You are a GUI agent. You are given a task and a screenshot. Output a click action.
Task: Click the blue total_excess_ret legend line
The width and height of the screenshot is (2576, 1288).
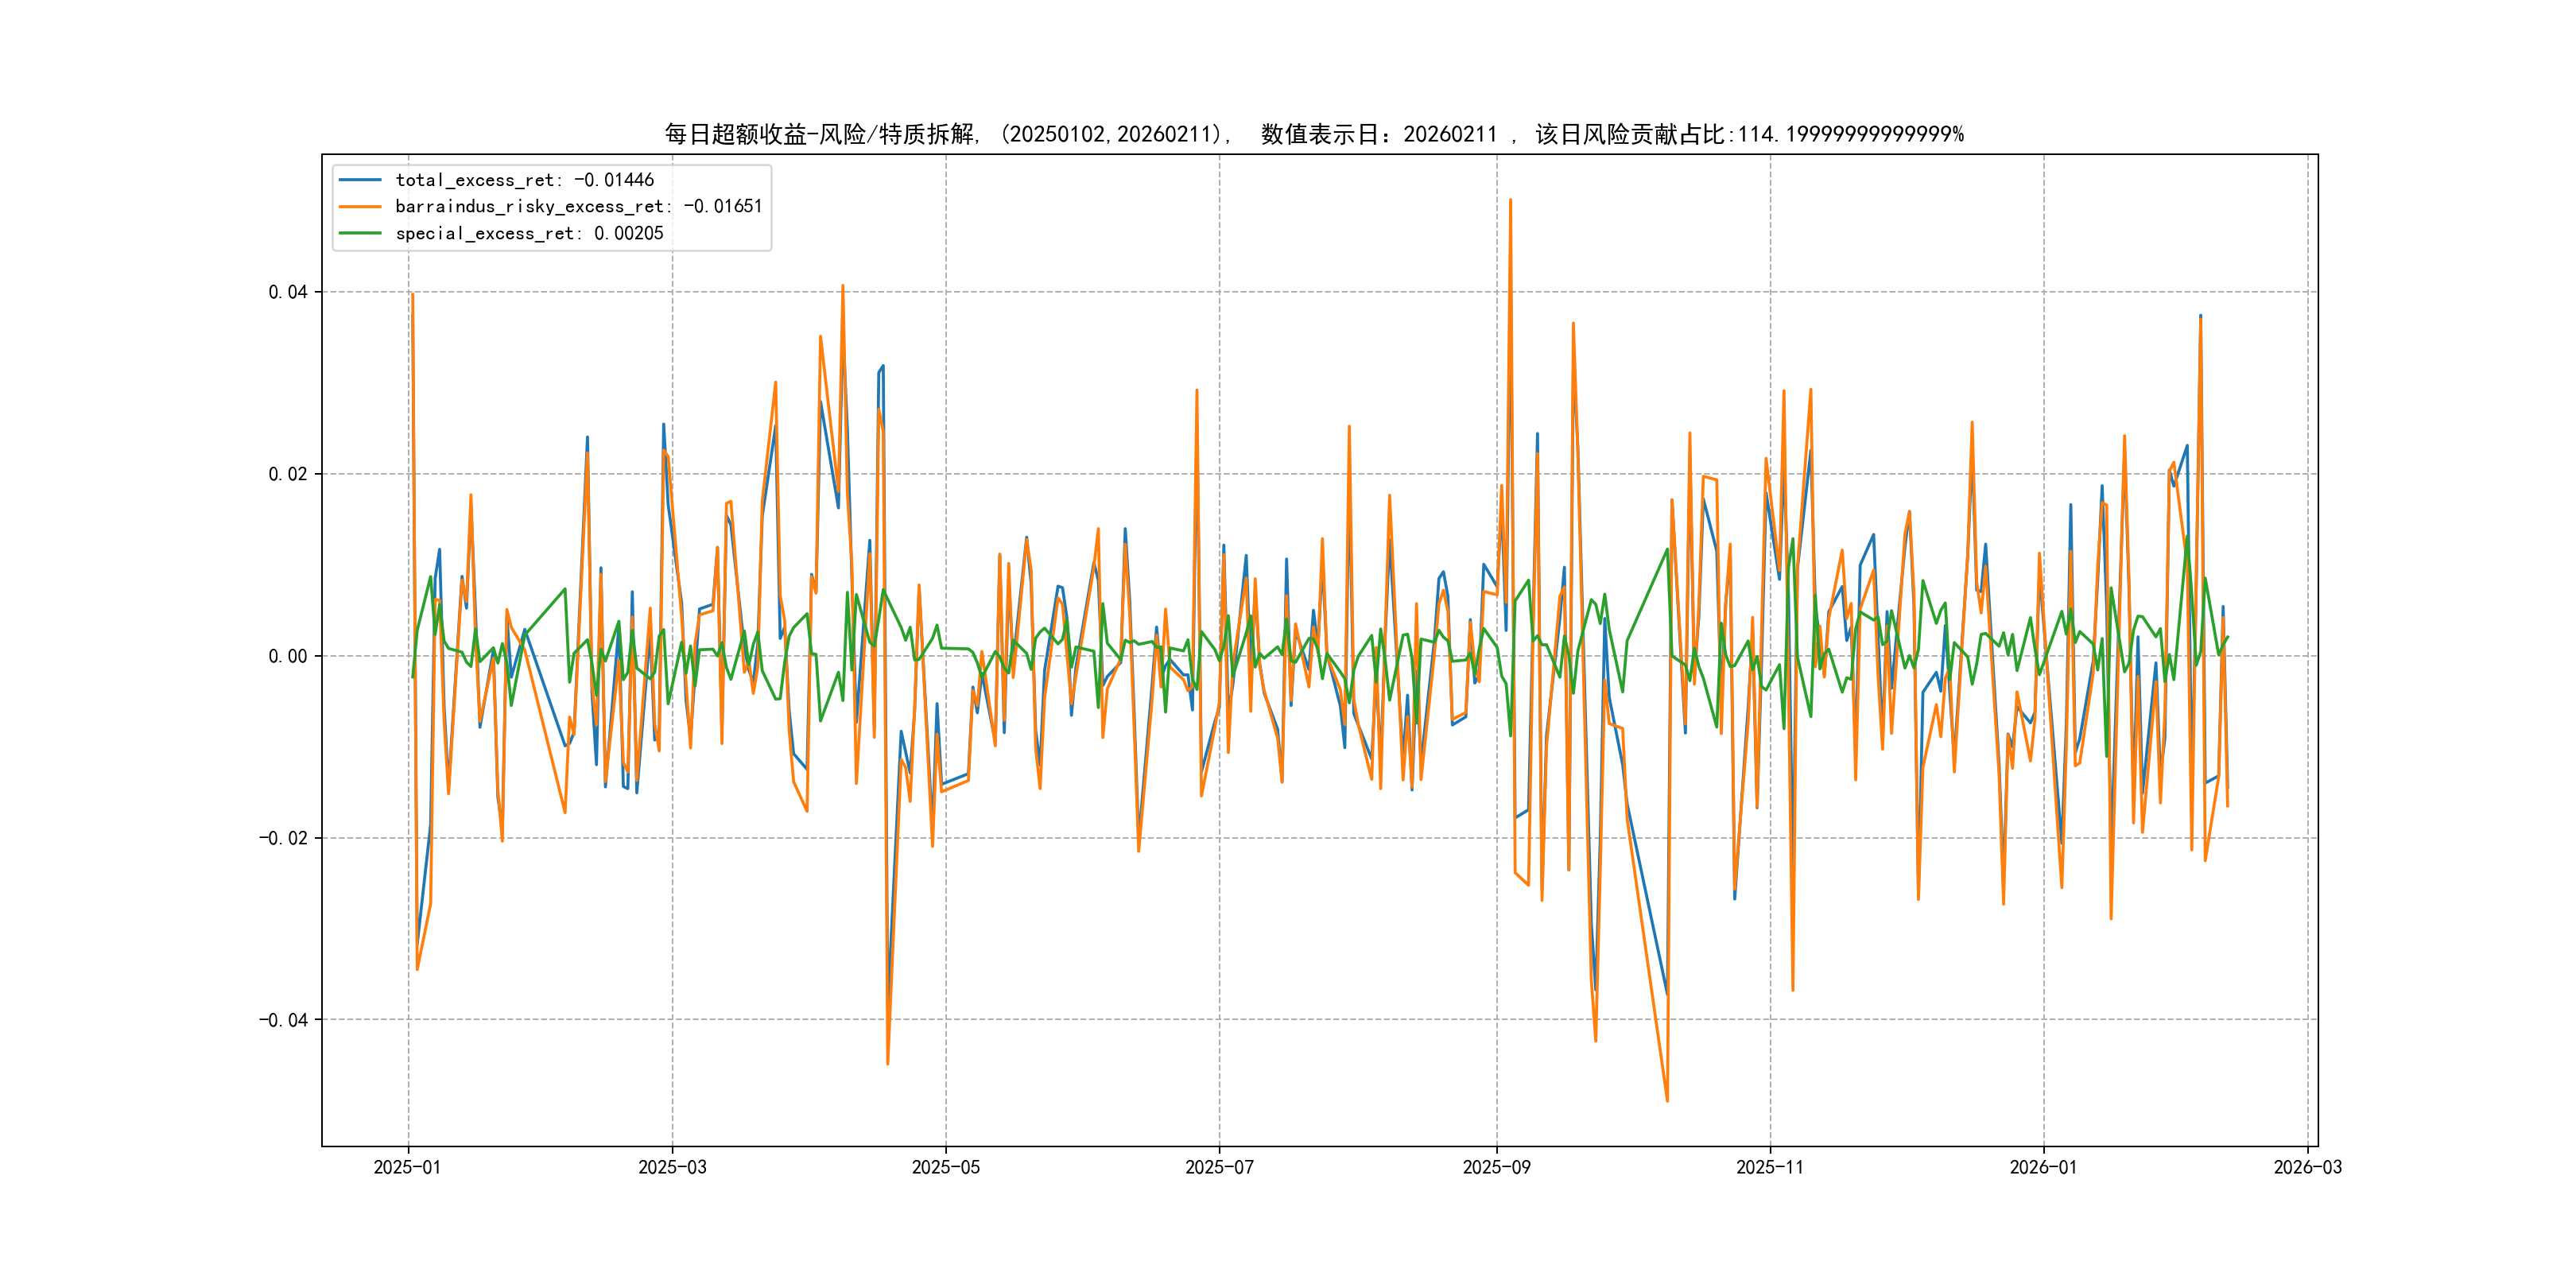360,180
